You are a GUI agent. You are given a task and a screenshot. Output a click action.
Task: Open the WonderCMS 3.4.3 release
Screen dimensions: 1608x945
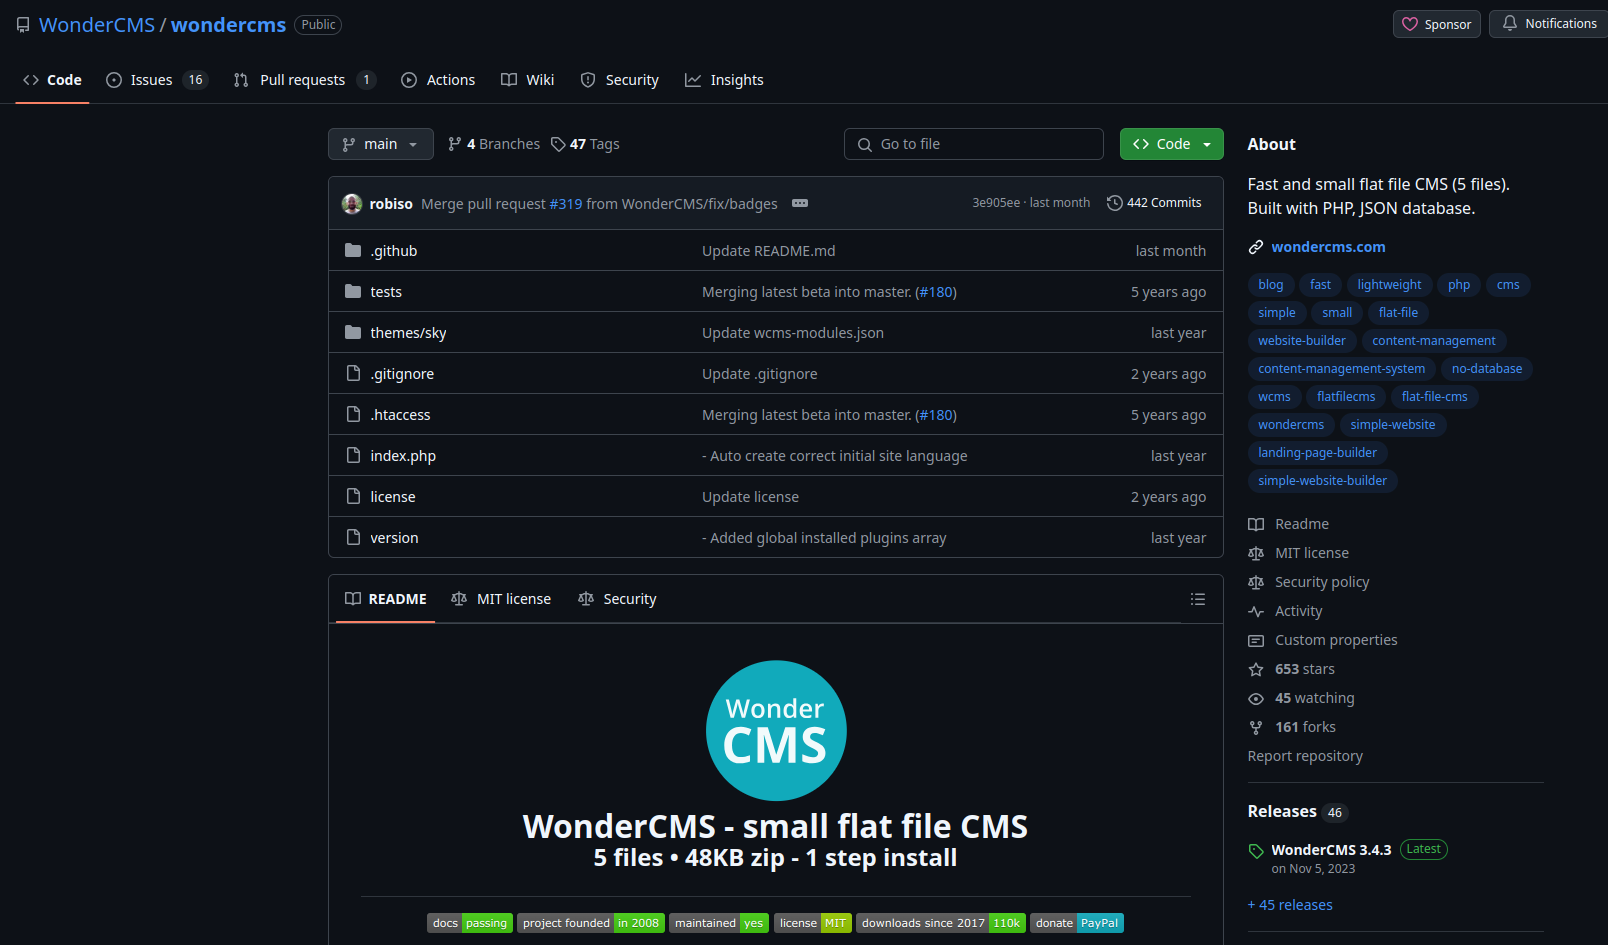(1331, 850)
